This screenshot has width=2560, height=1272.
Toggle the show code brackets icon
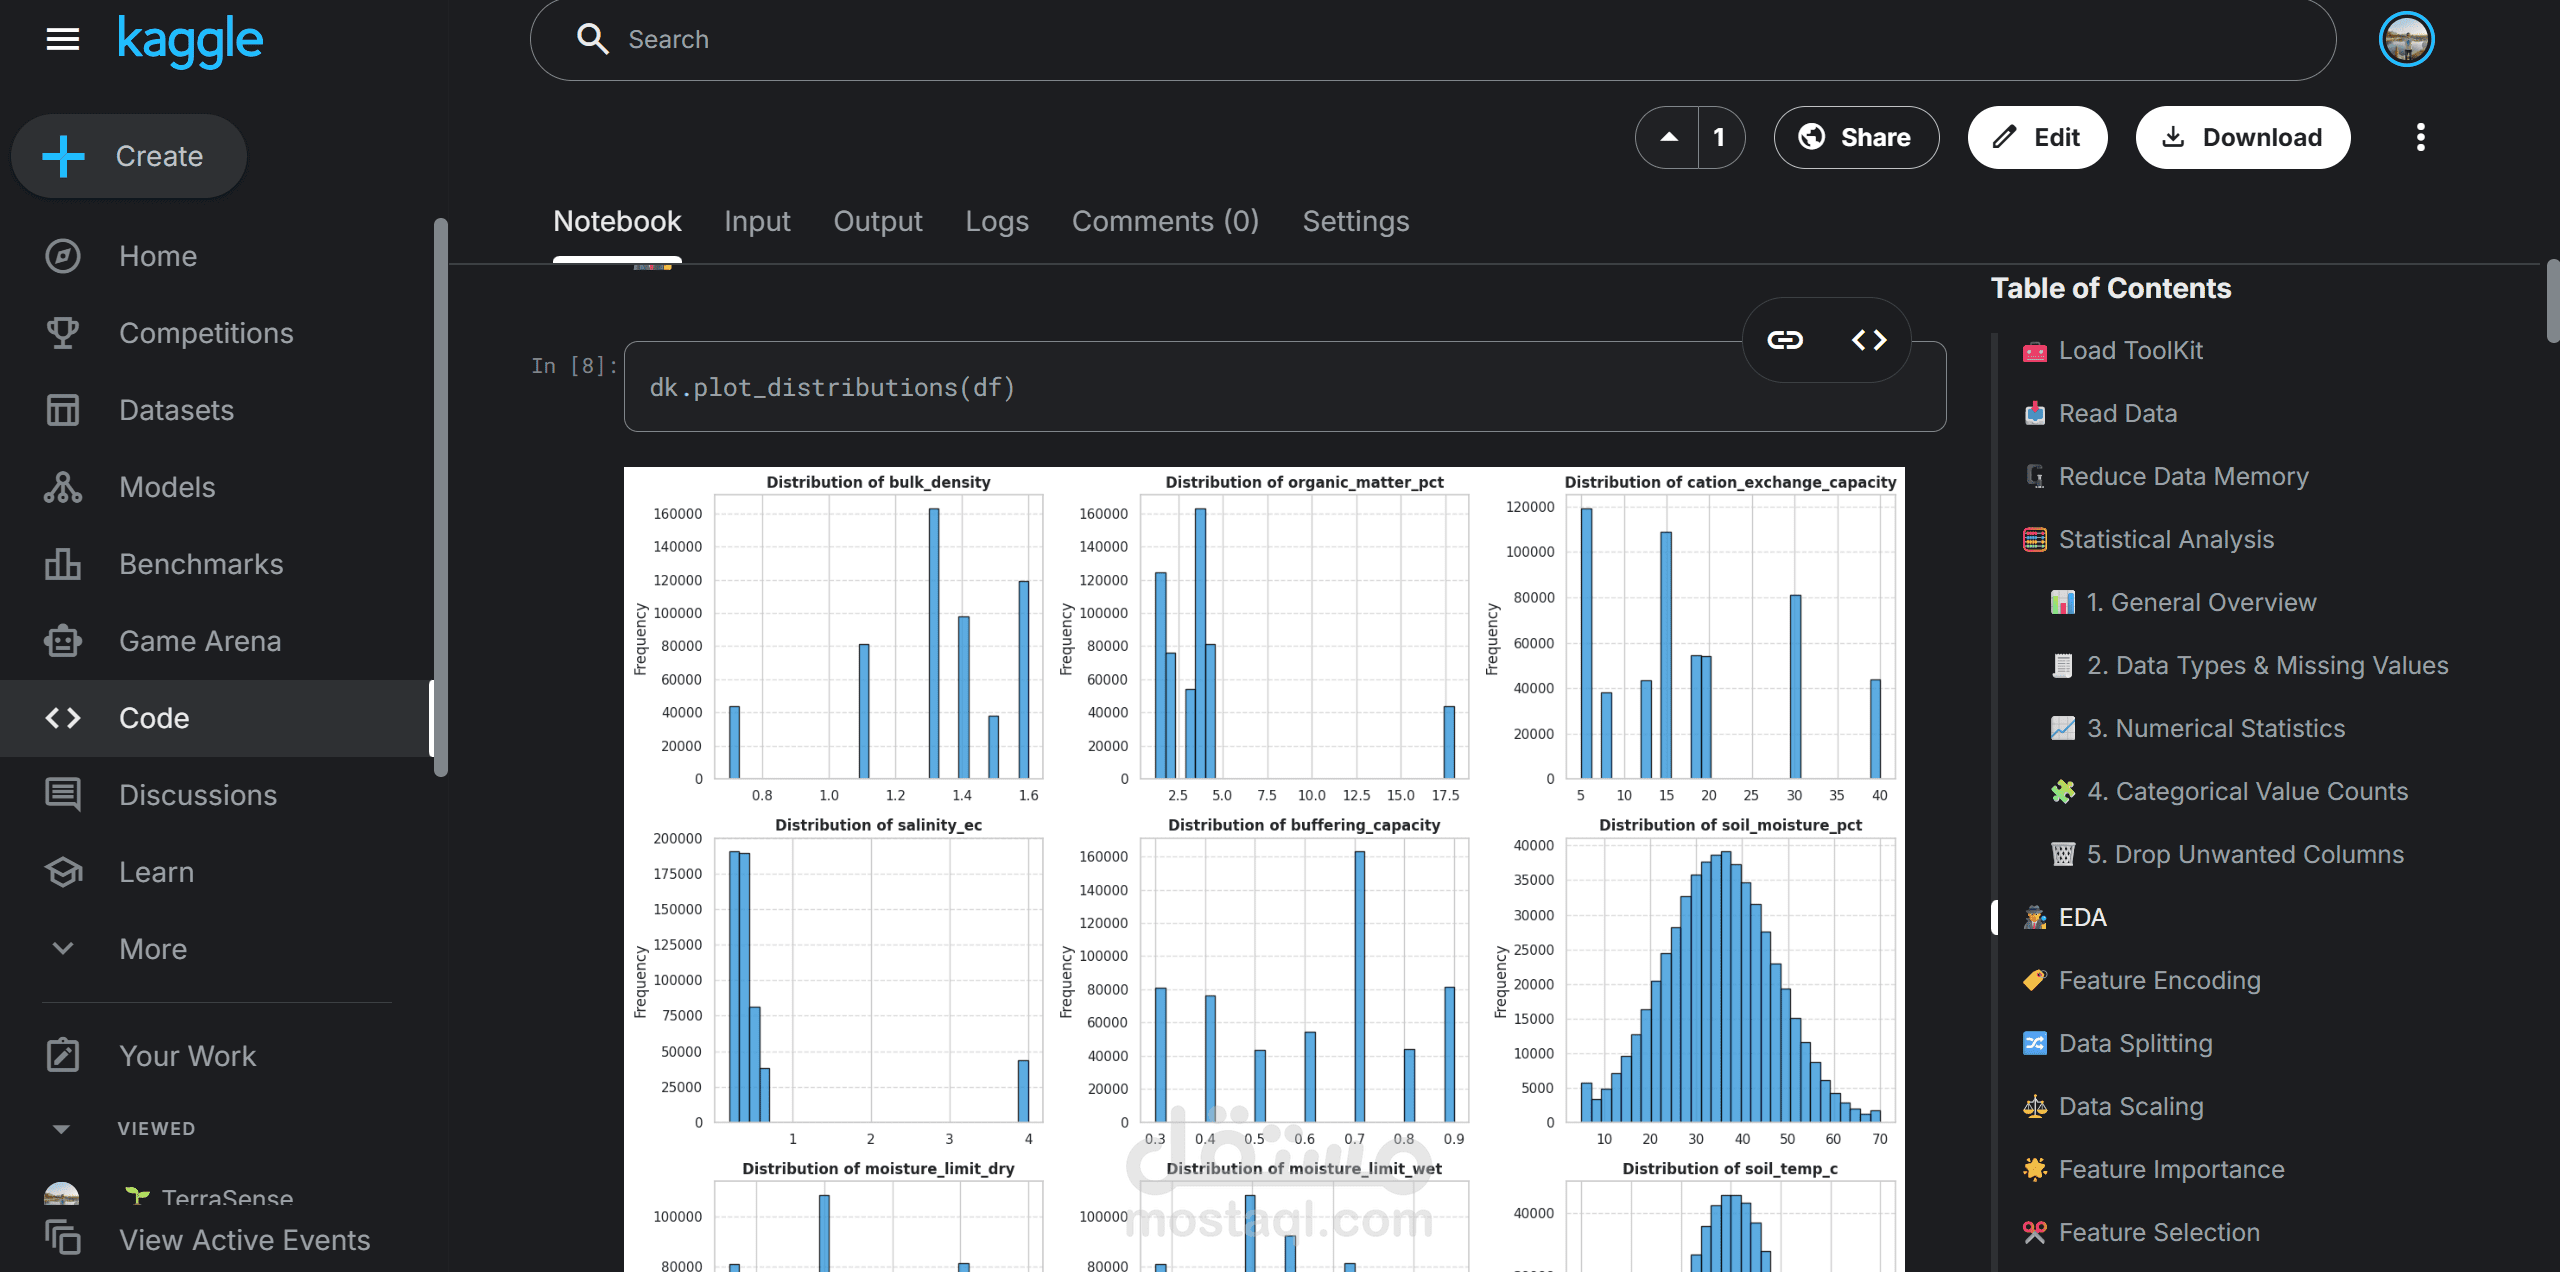(1868, 340)
